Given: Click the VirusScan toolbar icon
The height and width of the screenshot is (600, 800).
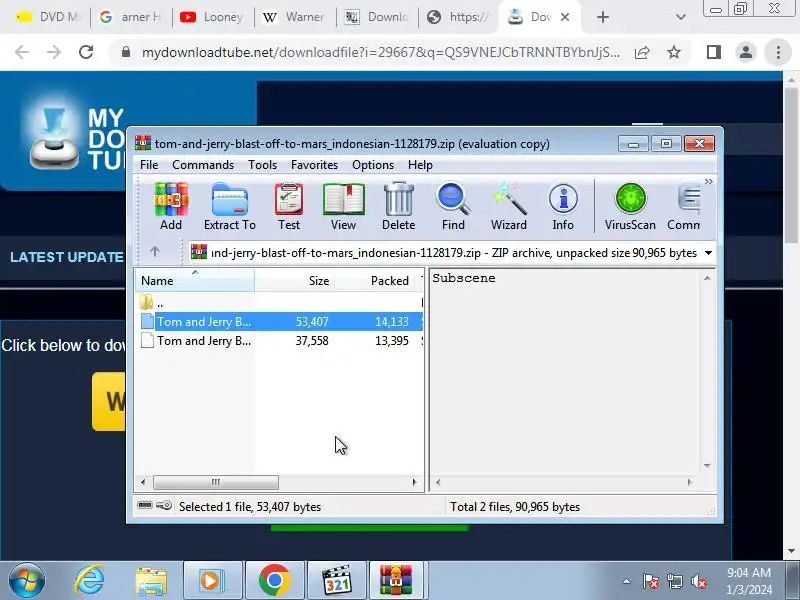Looking at the screenshot, I should pyautogui.click(x=630, y=207).
